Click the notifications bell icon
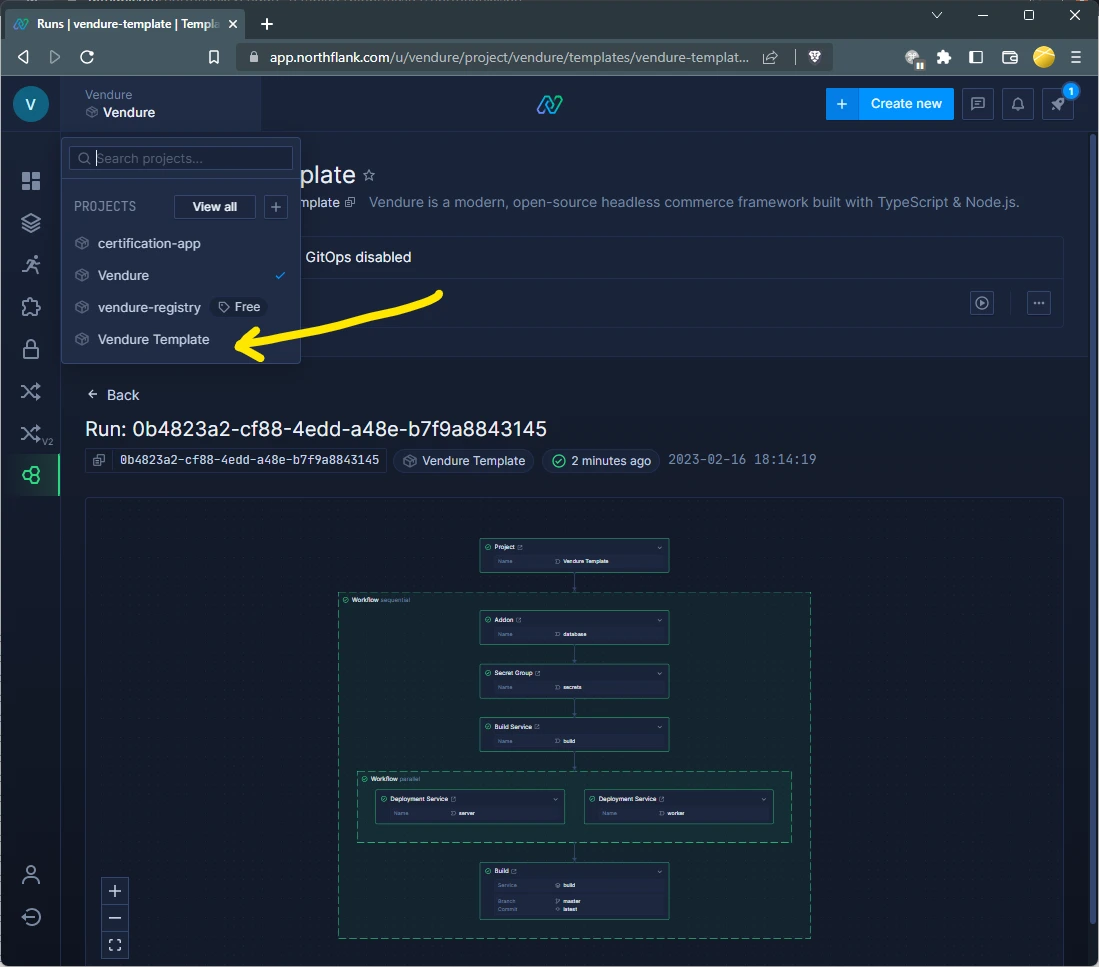Viewport: 1099px width, 967px height. pyautogui.click(x=1018, y=104)
